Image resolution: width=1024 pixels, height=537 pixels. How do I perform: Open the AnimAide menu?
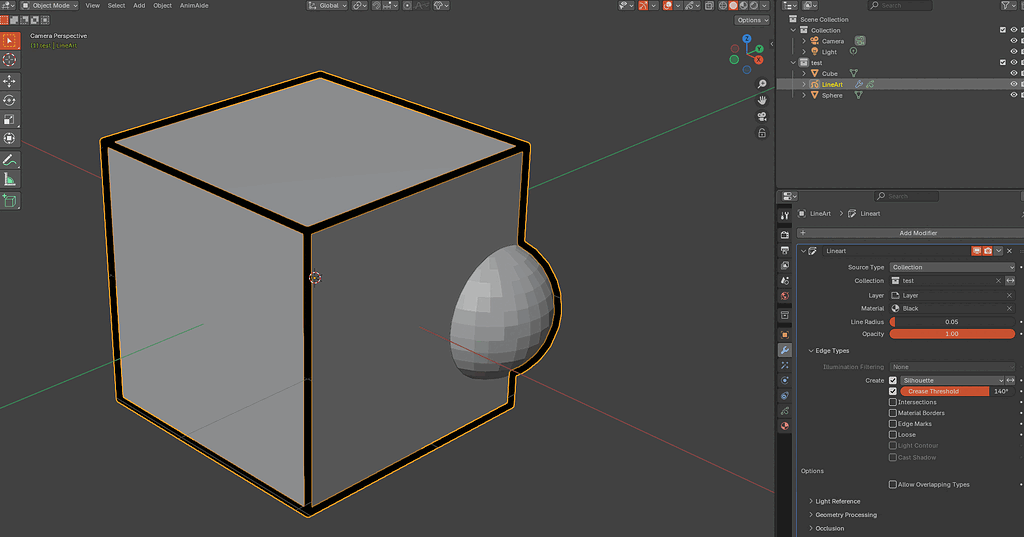click(x=194, y=5)
